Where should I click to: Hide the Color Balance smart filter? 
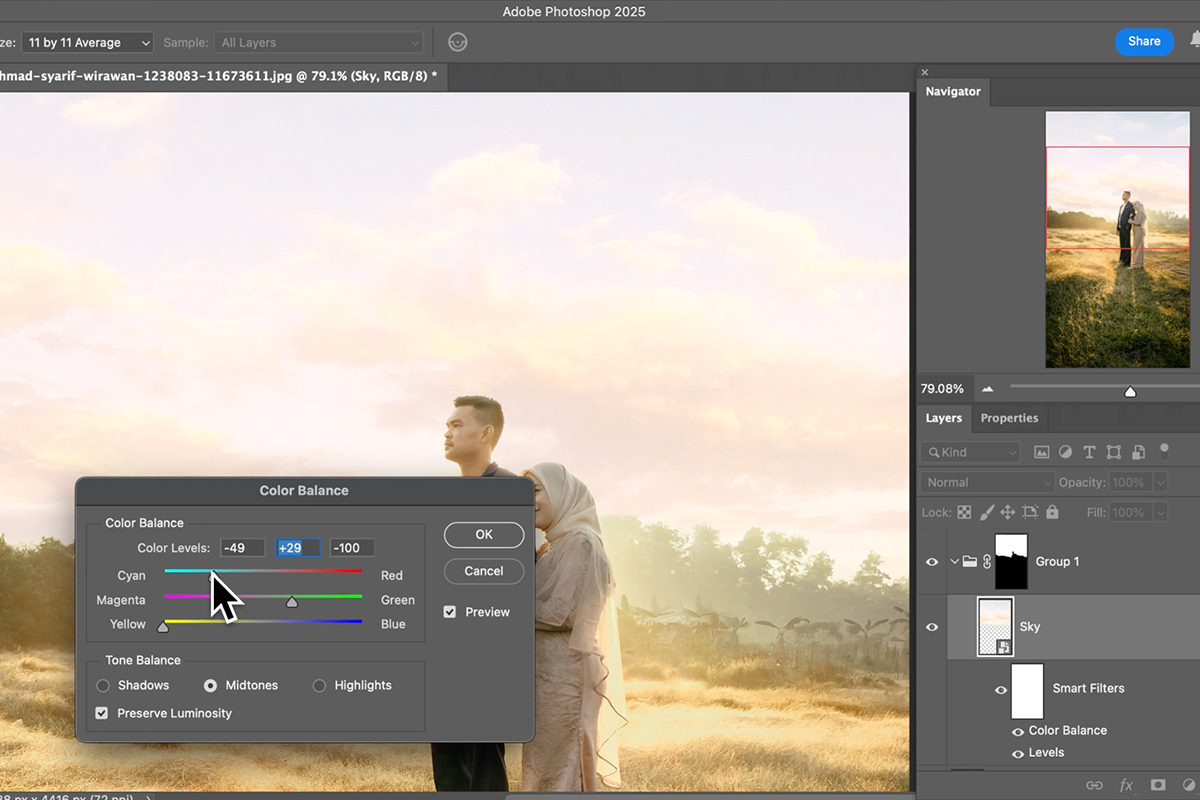[1018, 731]
